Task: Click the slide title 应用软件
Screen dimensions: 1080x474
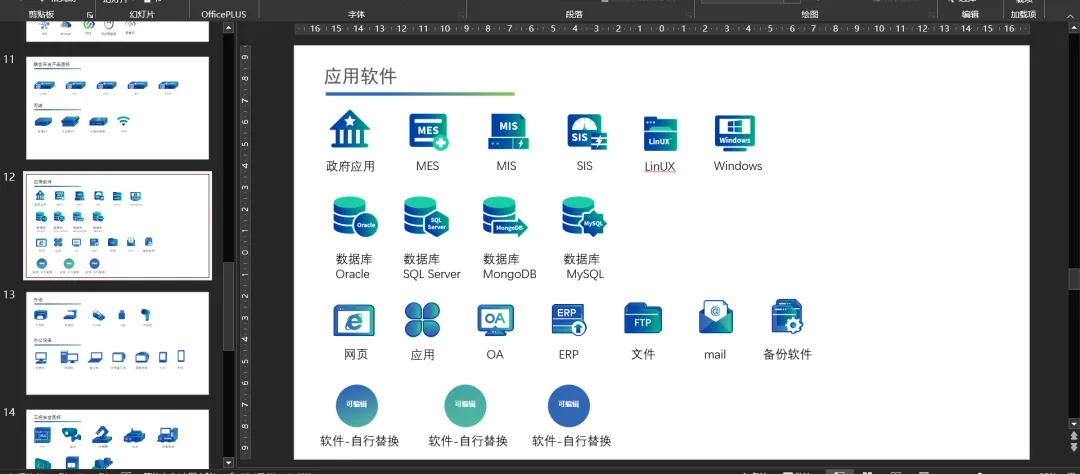Action: 360,76
